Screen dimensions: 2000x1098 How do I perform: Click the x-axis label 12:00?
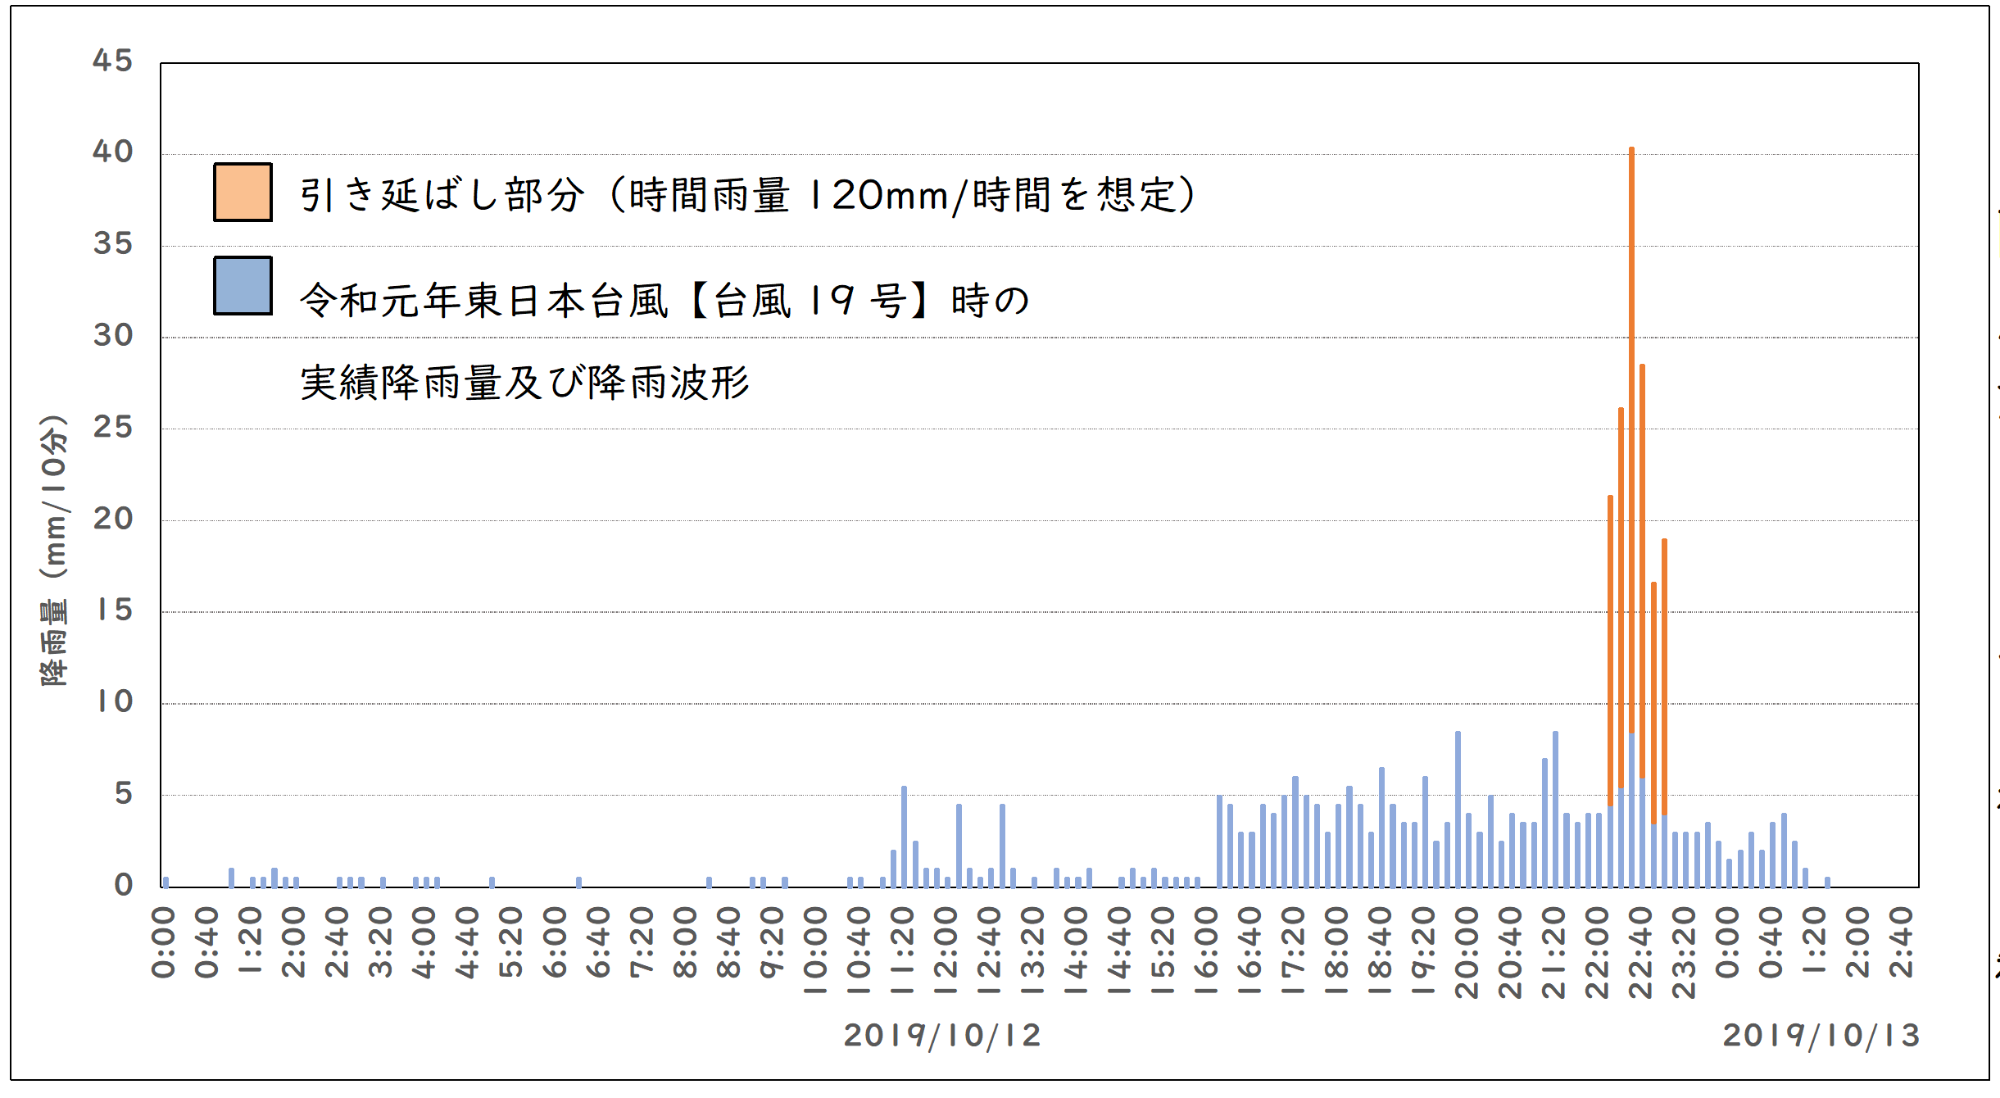(945, 950)
